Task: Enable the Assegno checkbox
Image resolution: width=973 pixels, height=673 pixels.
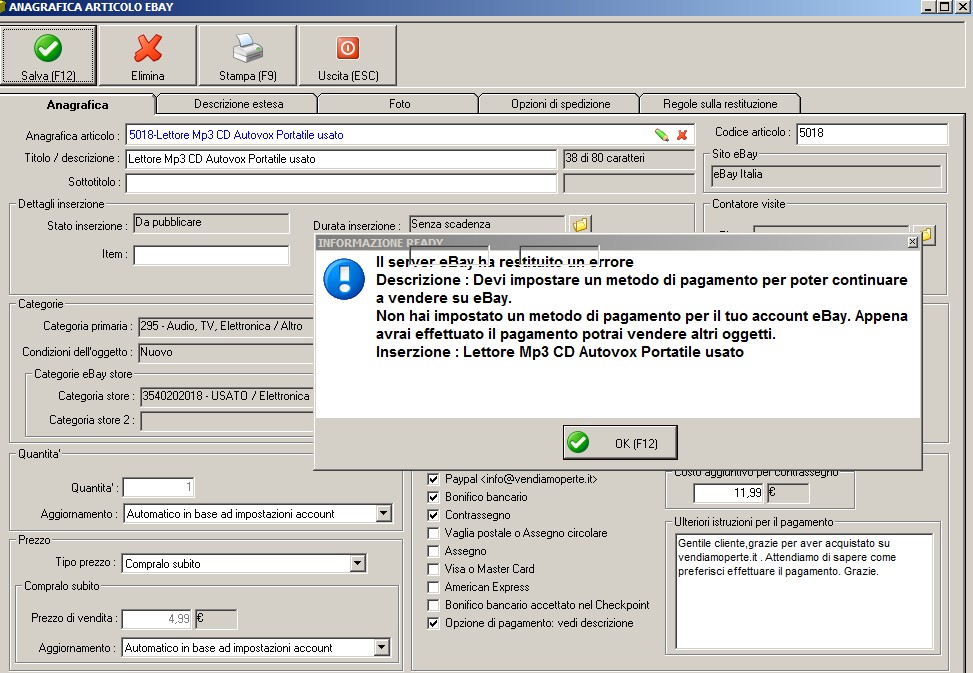Action: pyautogui.click(x=433, y=551)
